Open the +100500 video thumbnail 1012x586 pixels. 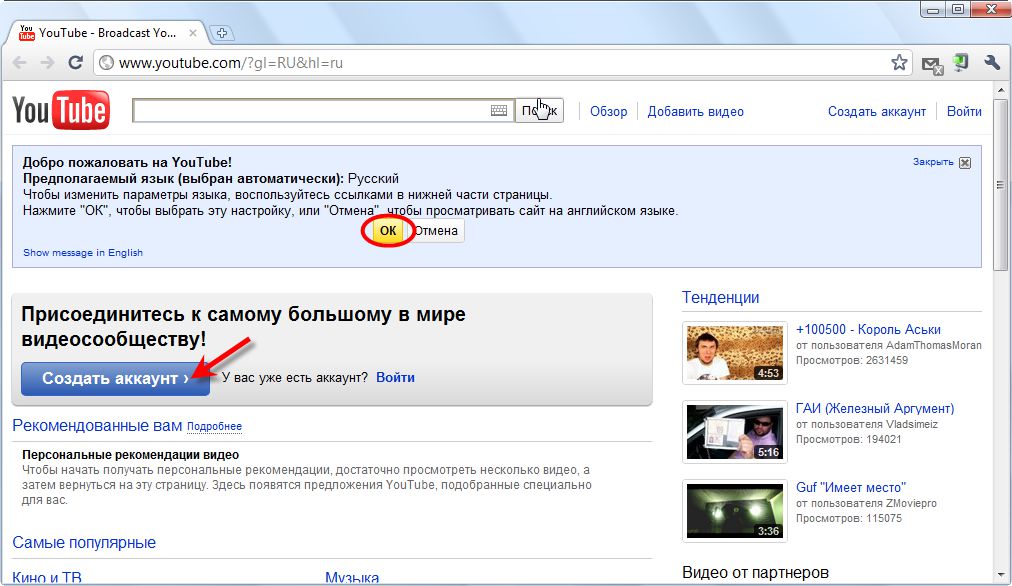point(734,353)
